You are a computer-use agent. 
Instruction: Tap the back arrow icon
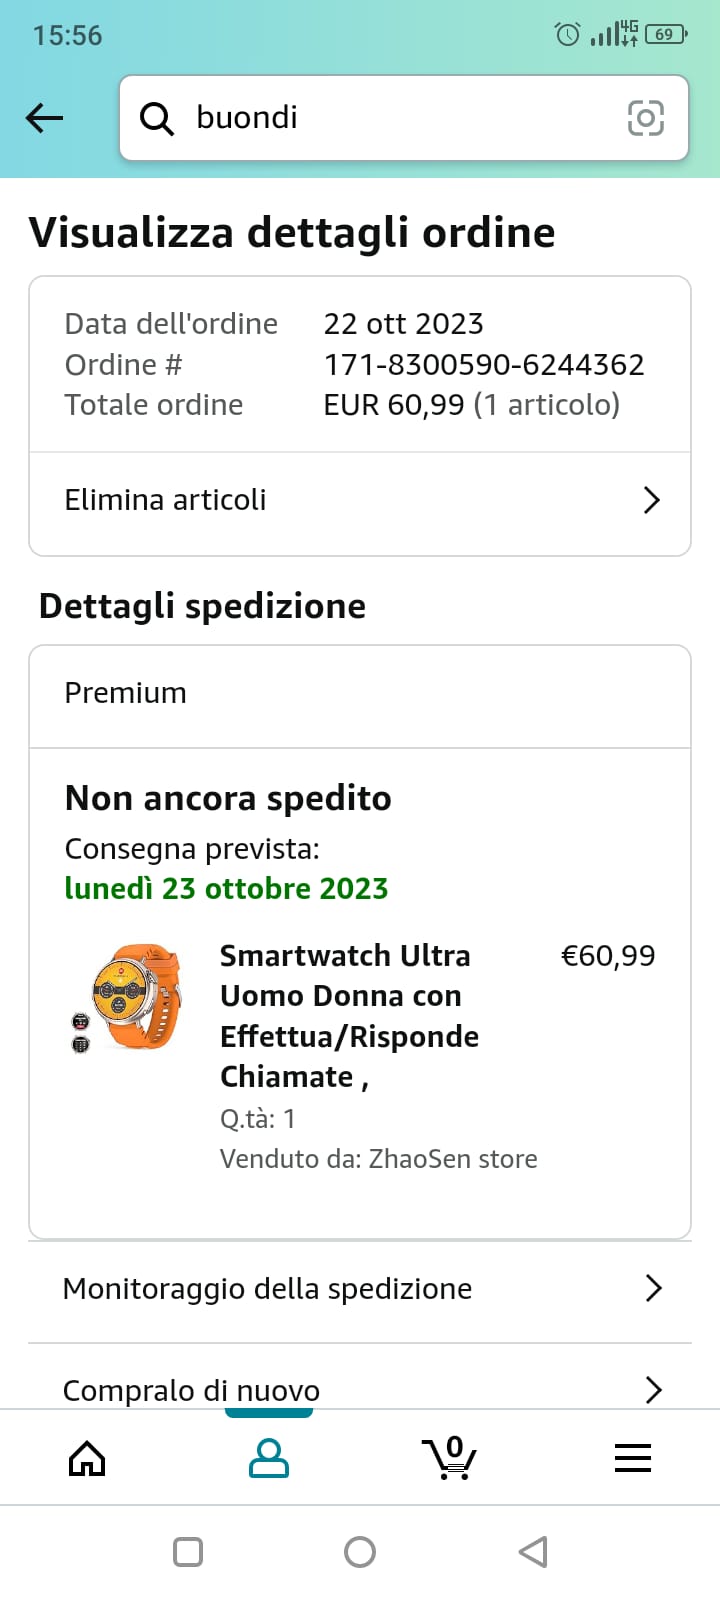[x=44, y=118]
